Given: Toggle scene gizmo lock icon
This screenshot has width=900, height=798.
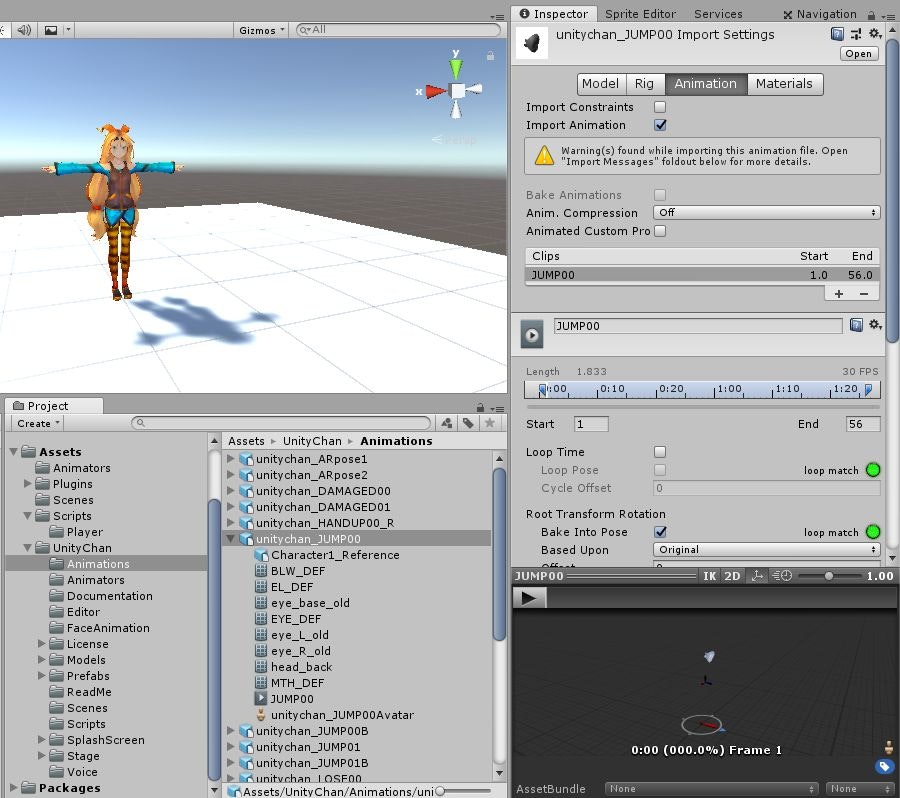Looking at the screenshot, I should click(490, 56).
